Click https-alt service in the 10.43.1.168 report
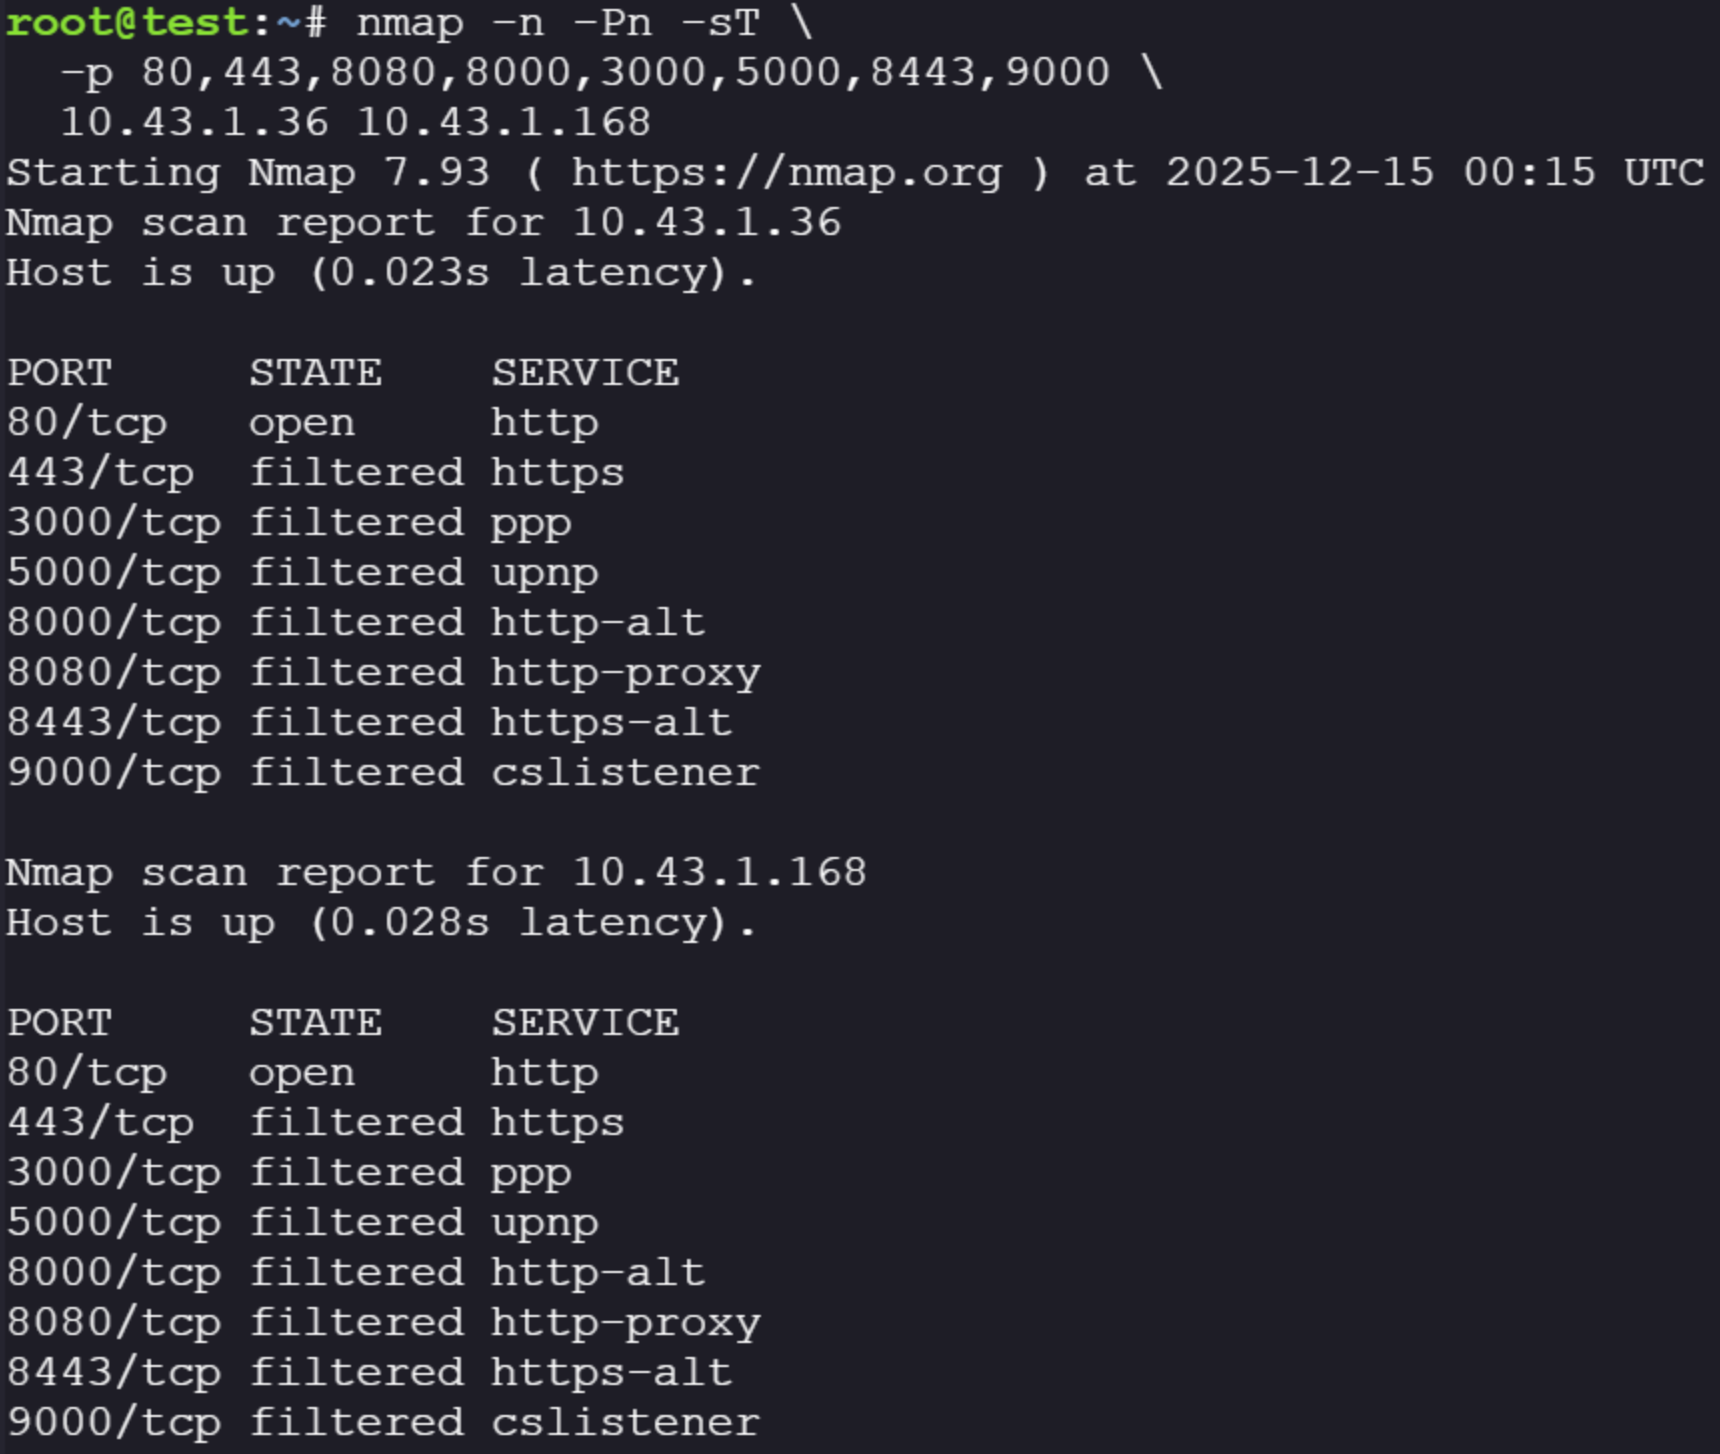This screenshot has width=1720, height=1454. tap(611, 1373)
